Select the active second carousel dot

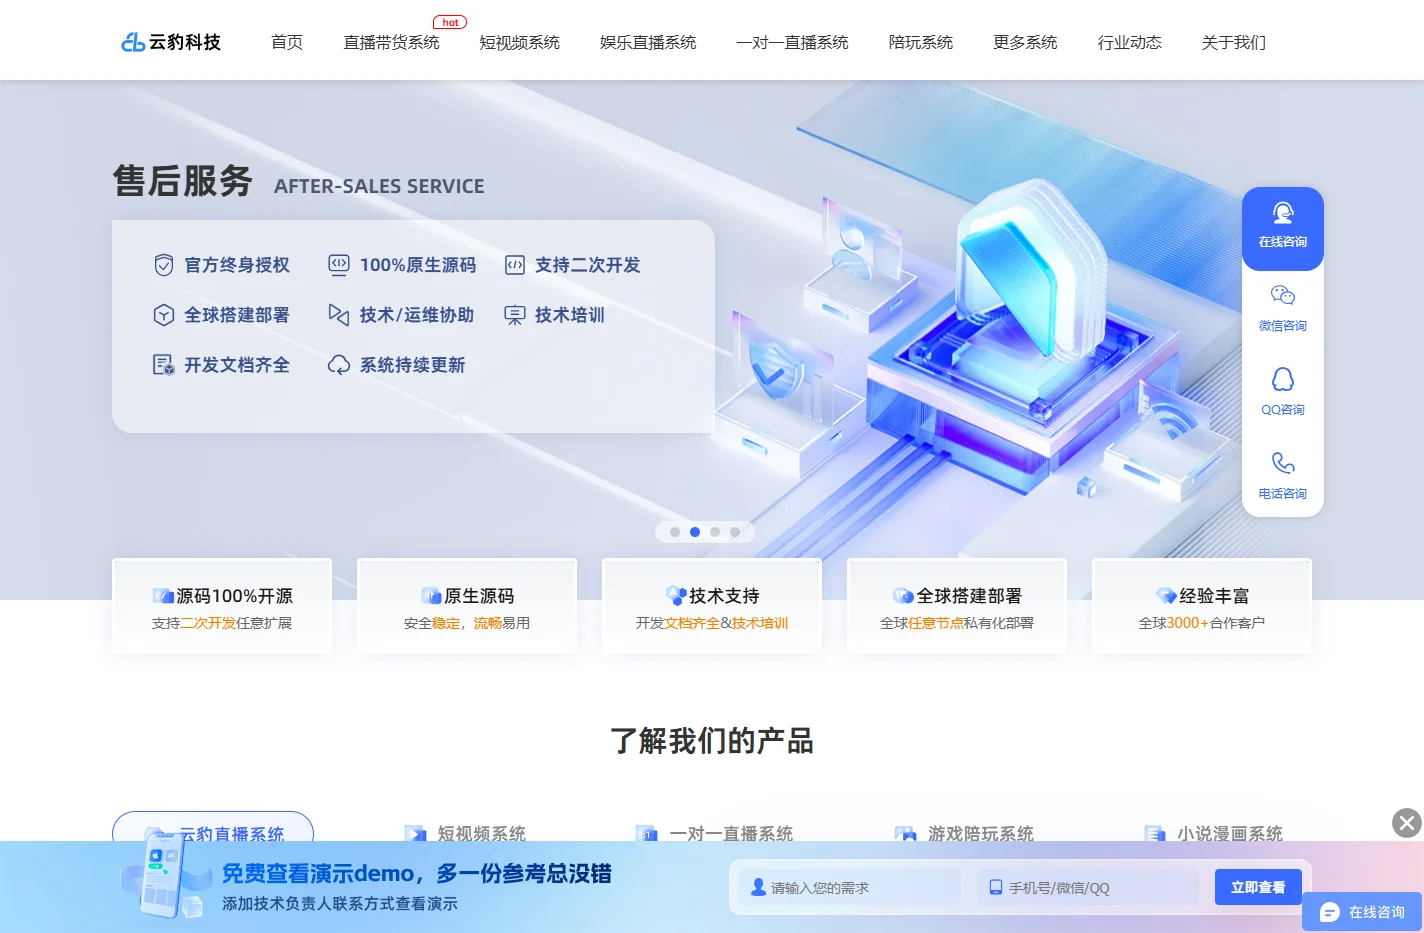coord(695,532)
